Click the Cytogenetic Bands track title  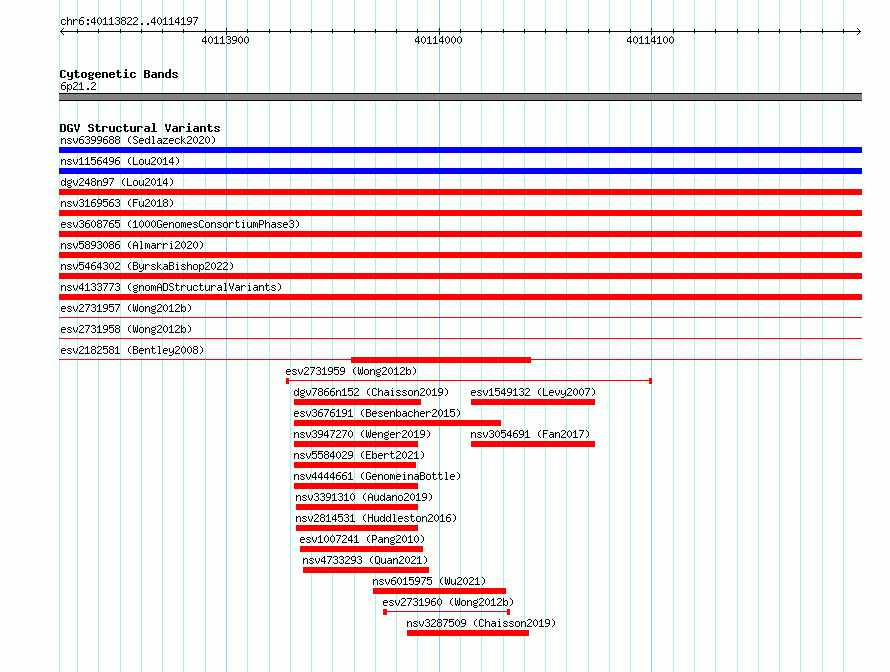tap(119, 74)
